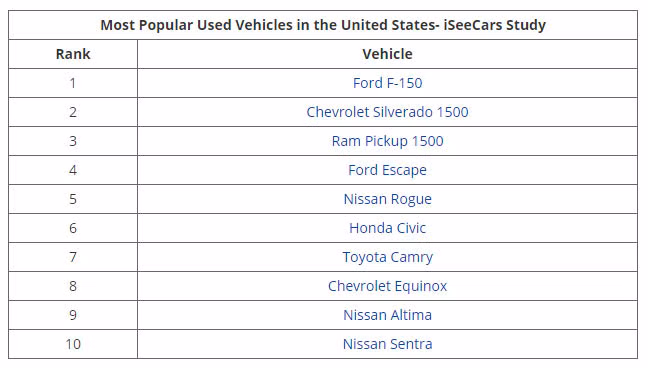Viewport: 648px width, 368px height.
Task: Select the rank 1 cell
Action: pos(73,83)
